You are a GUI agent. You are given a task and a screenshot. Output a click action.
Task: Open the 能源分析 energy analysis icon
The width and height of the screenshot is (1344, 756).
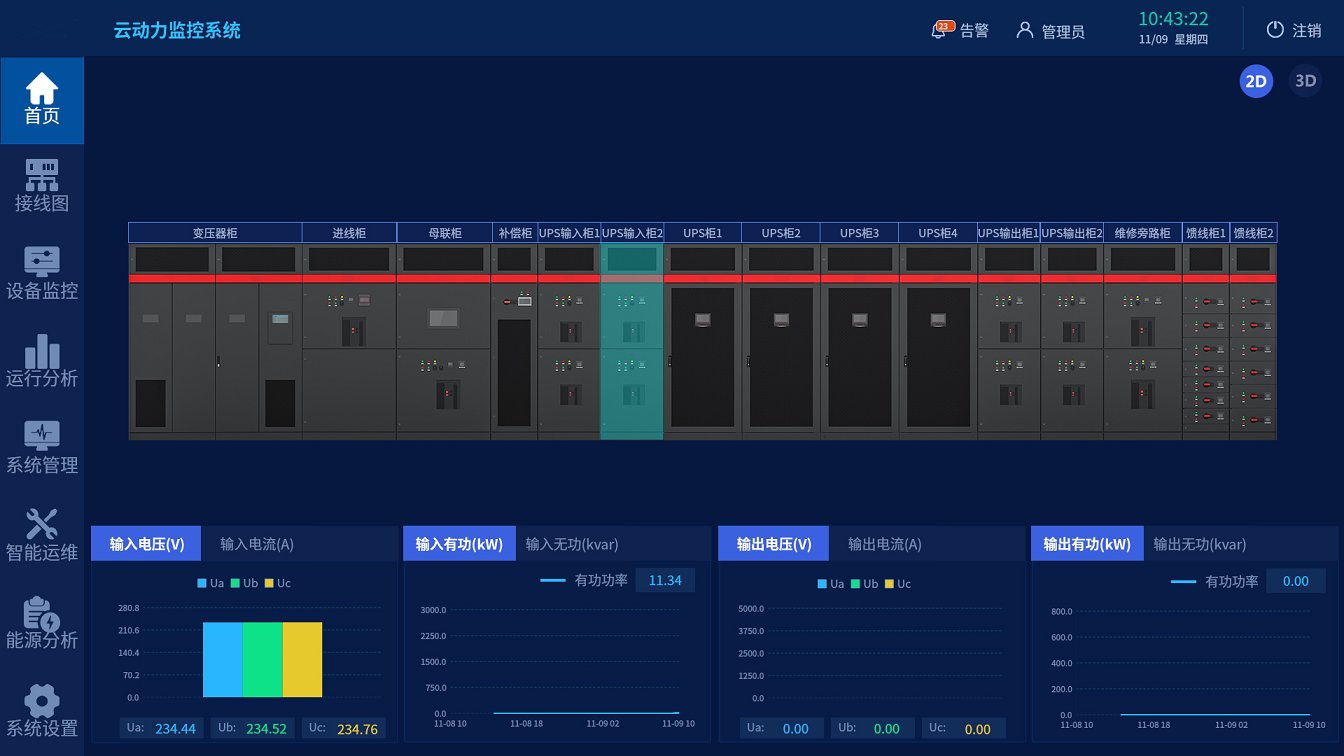[x=41, y=613]
